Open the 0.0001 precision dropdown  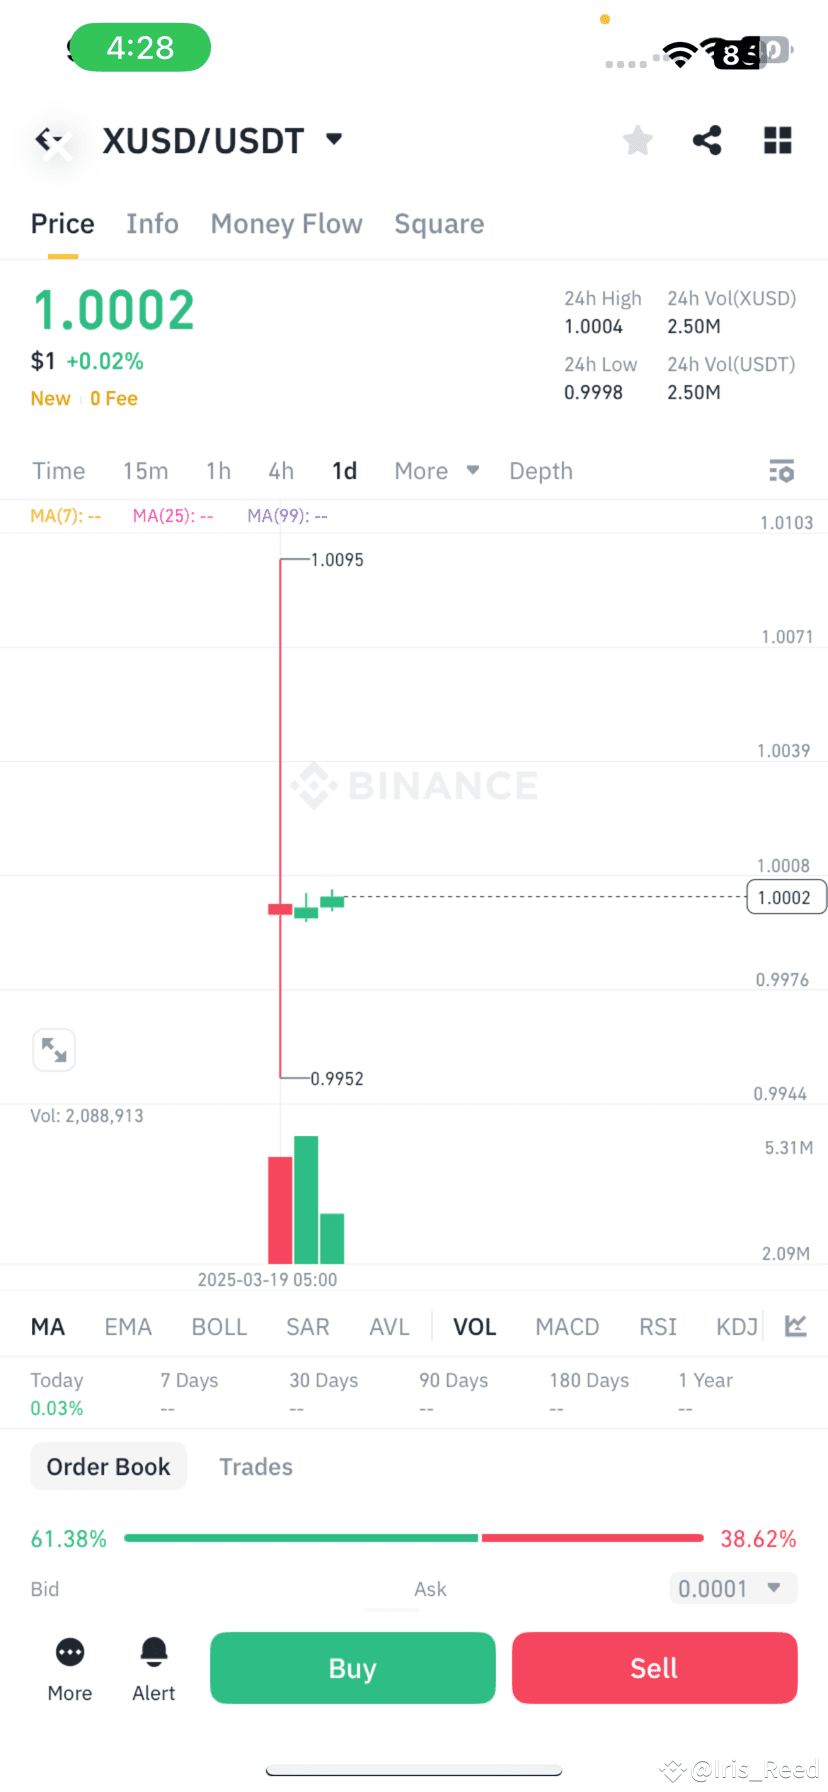tap(733, 1588)
